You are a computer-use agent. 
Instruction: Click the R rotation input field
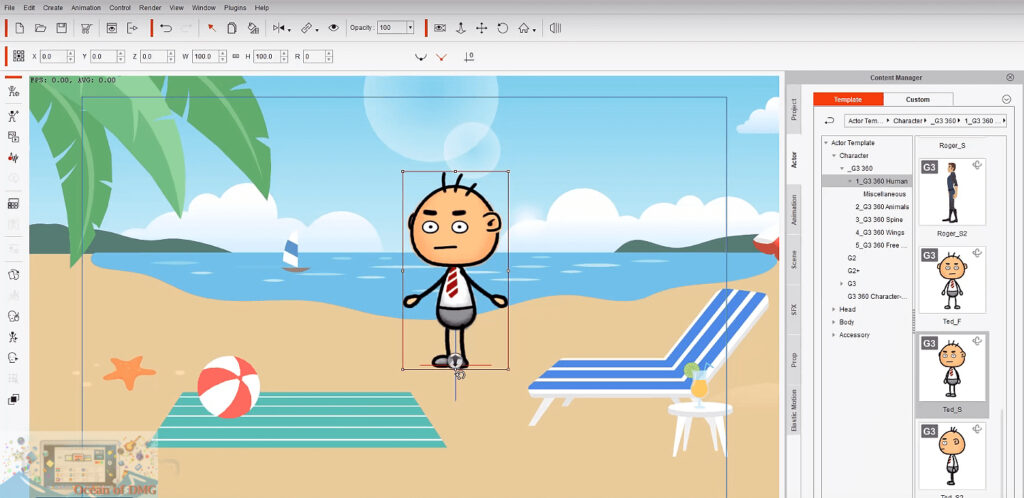coord(312,57)
